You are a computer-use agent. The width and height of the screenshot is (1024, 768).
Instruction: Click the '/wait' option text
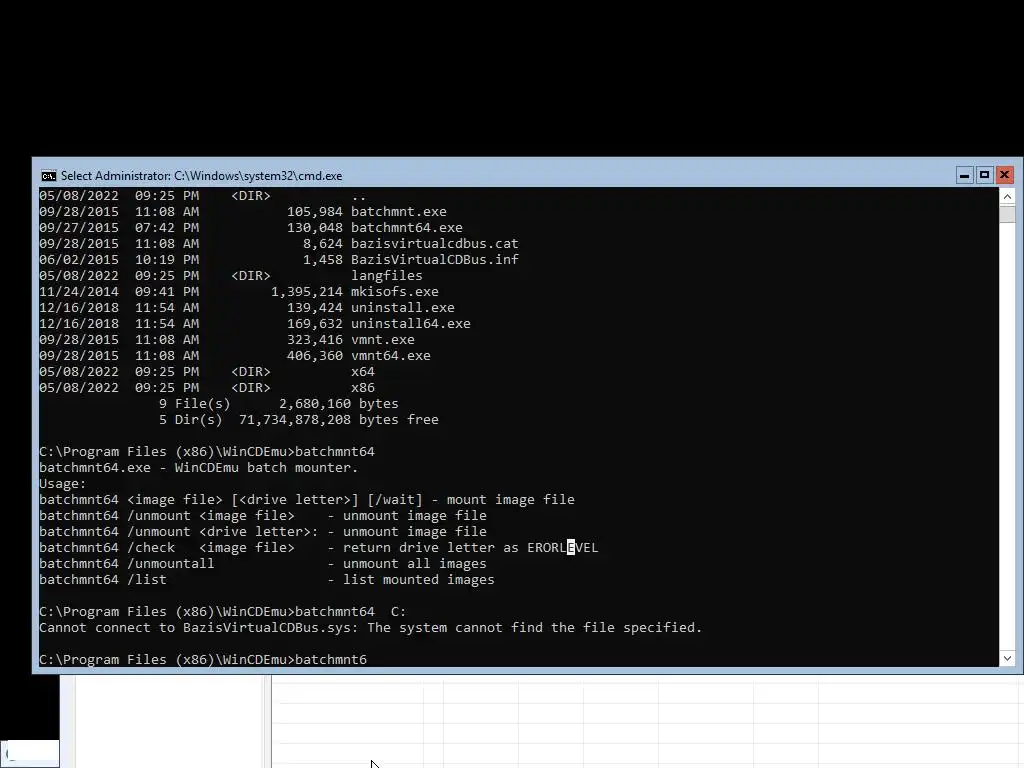tap(394, 500)
